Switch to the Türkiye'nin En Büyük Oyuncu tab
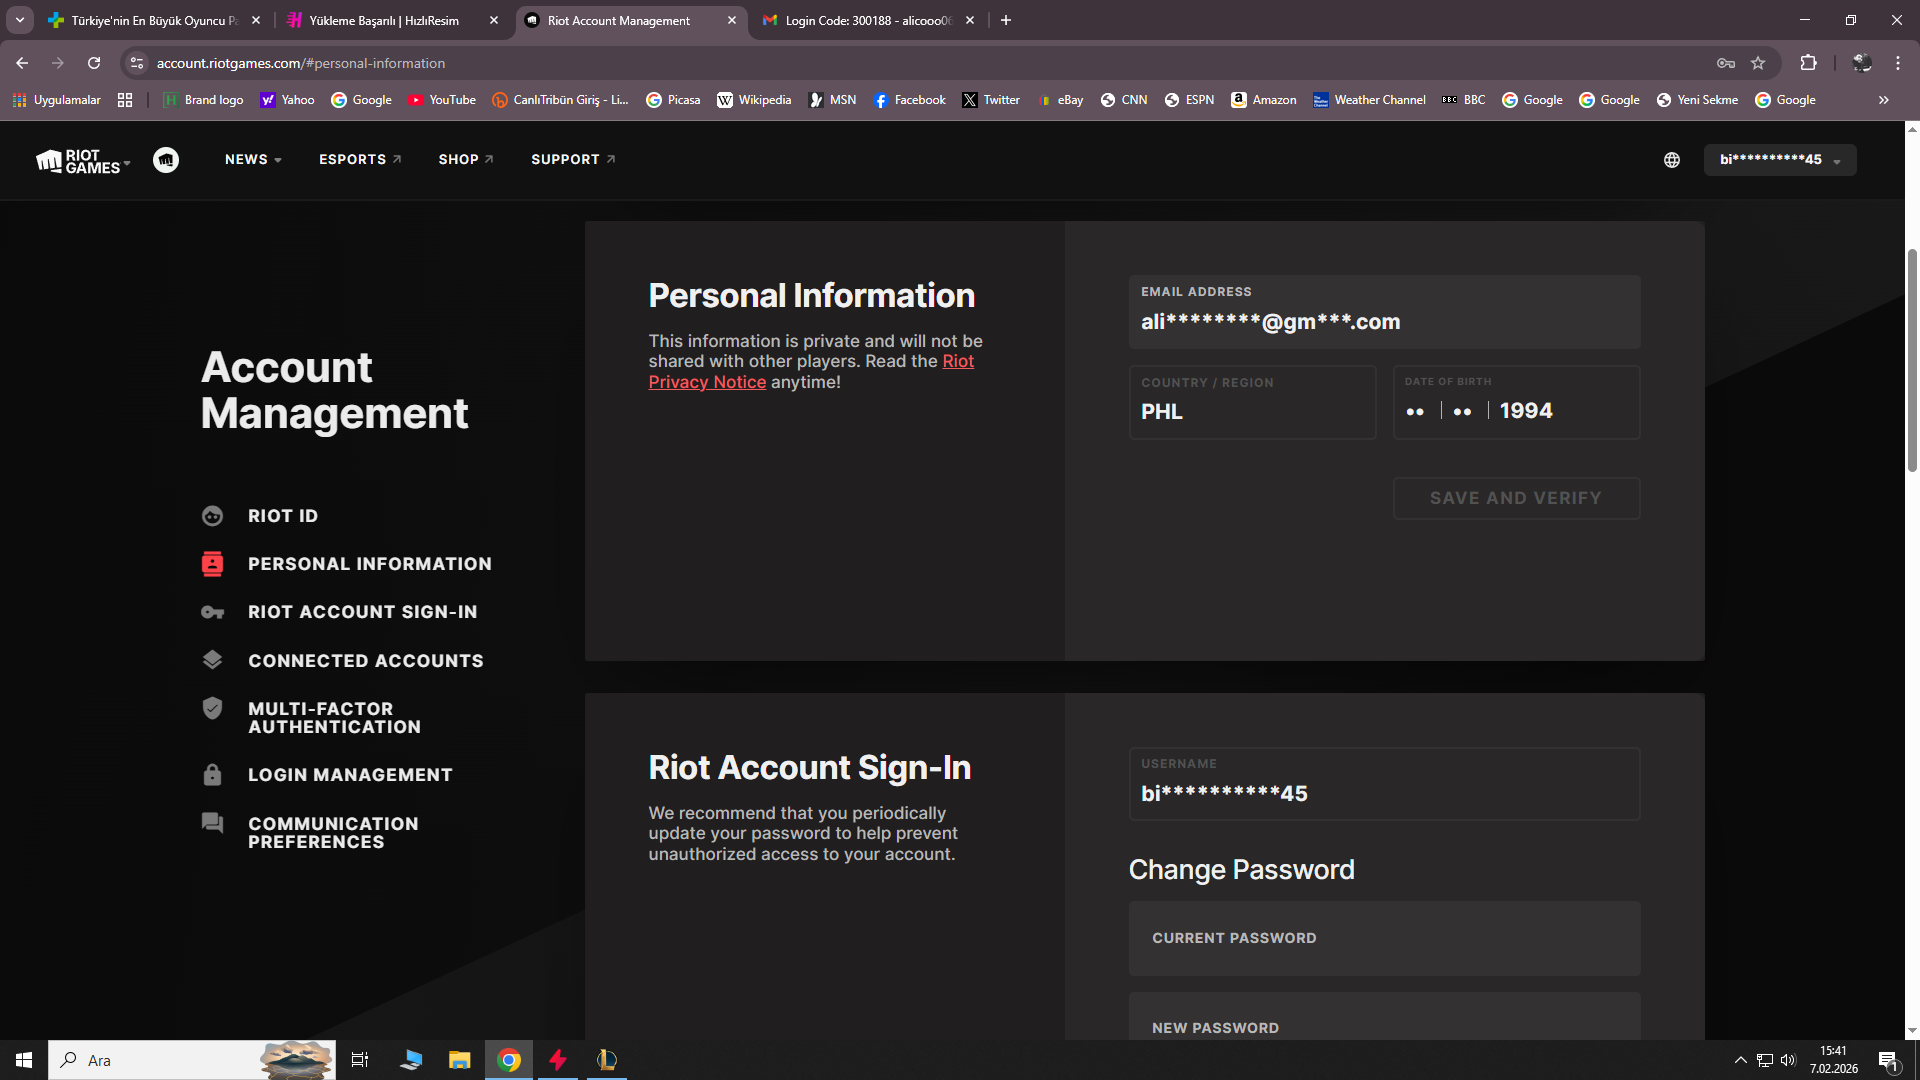1920x1080 pixels. click(155, 20)
